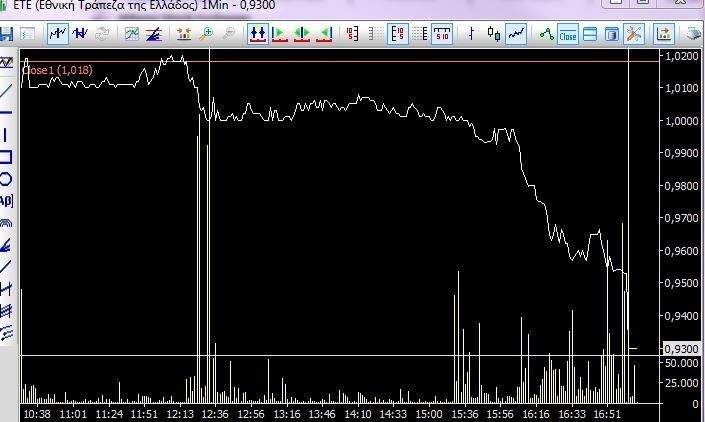The image size is (705, 422).
Task: Click the window title ETE 1Min text
Action: click(144, 5)
